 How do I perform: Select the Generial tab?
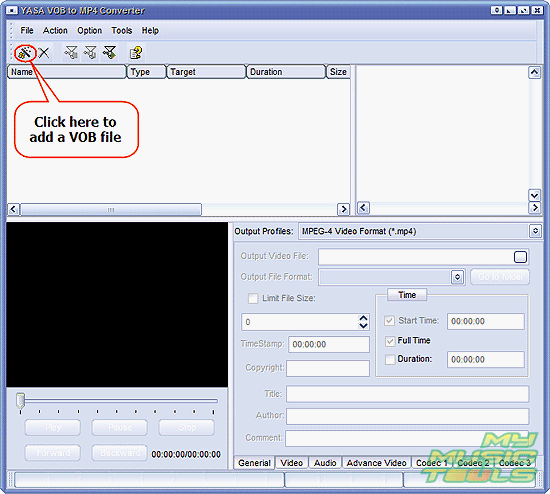(x=254, y=463)
